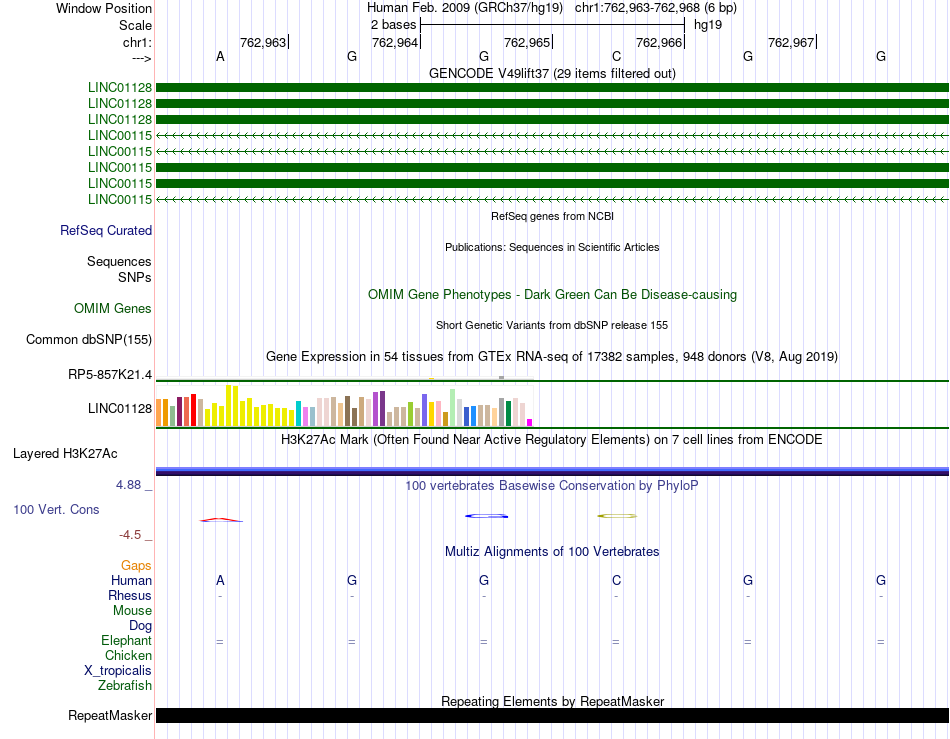
Task: Open 'Multiz Alignments of 100 Vertebrates' title
Action: 552,551
